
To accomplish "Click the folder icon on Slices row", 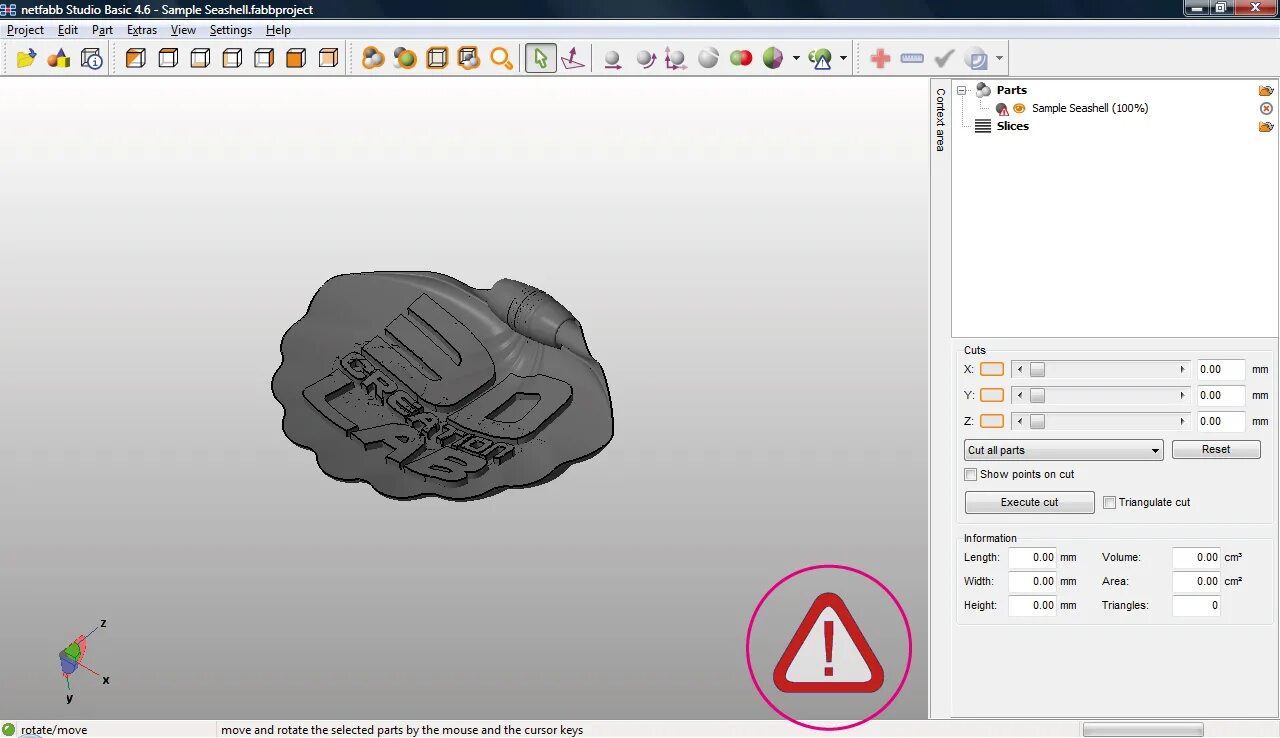I will [1266, 126].
